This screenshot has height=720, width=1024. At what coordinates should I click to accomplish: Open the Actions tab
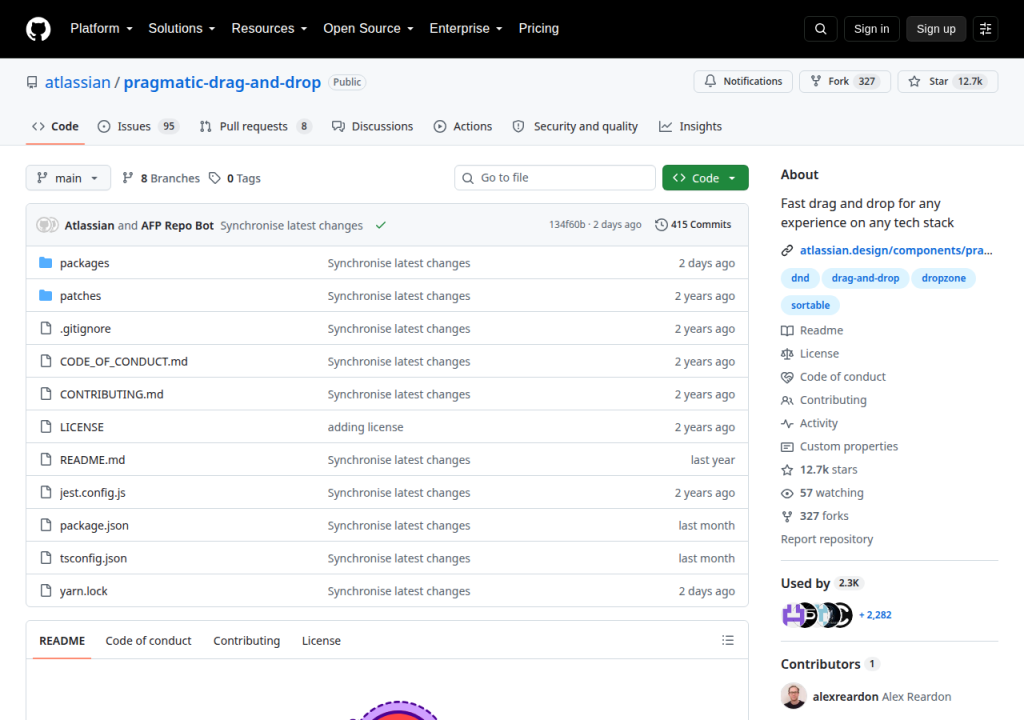463,126
